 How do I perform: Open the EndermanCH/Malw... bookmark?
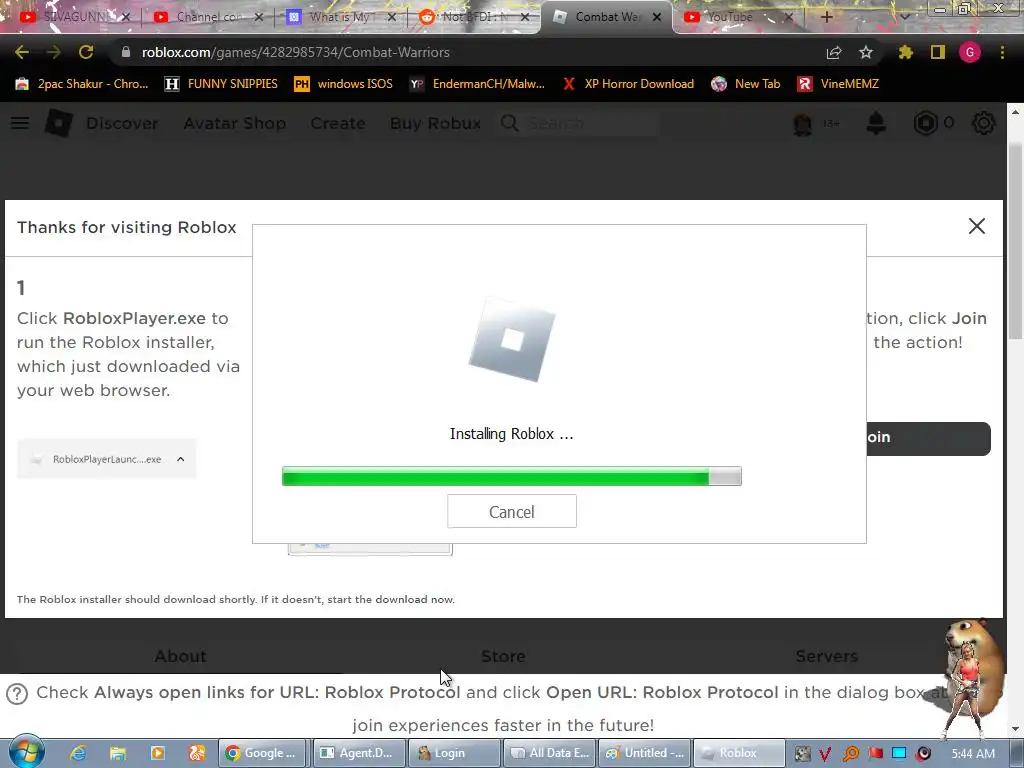(x=477, y=84)
